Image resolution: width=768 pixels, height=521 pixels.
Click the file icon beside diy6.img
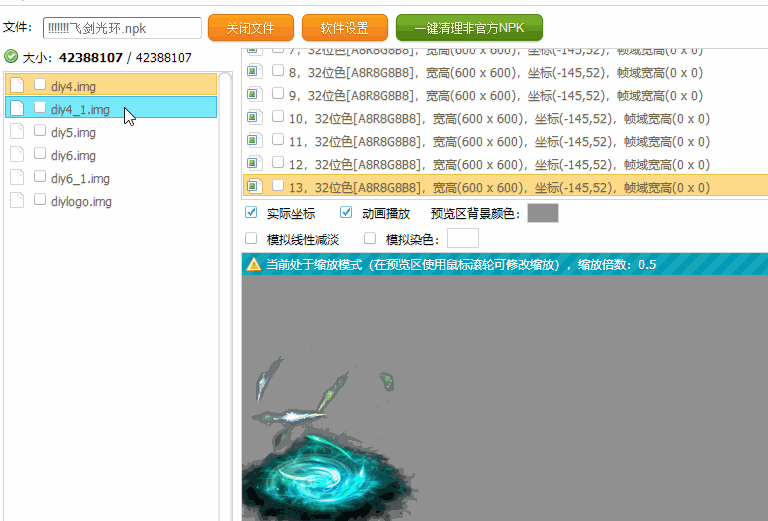pos(16,155)
